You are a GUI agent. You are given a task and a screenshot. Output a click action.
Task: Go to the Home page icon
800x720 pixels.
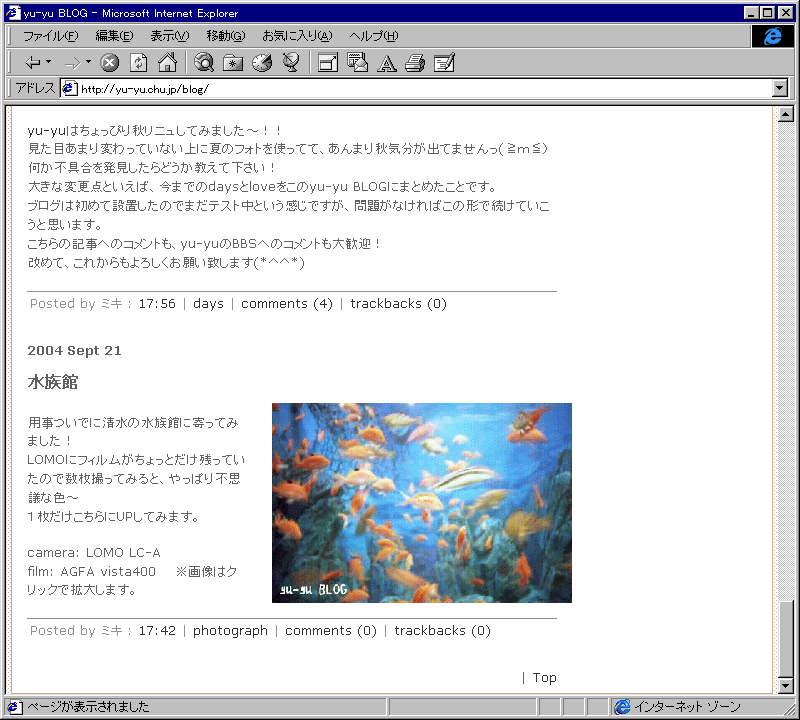[x=167, y=63]
